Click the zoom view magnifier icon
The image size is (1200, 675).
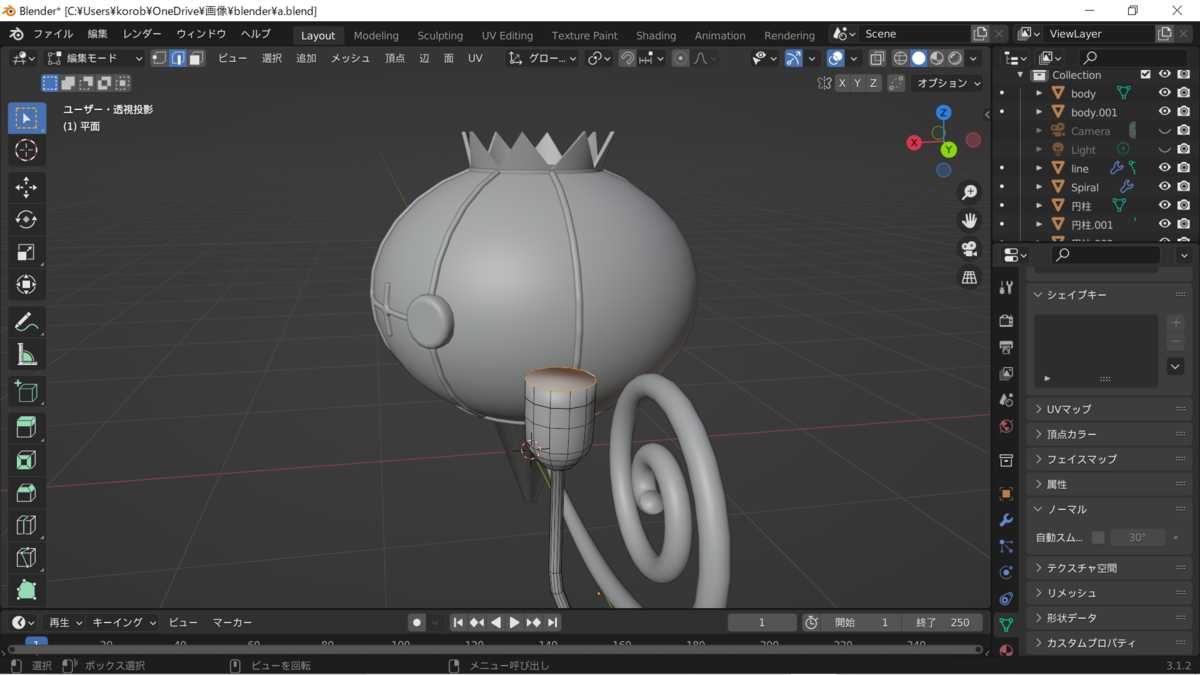(969, 192)
